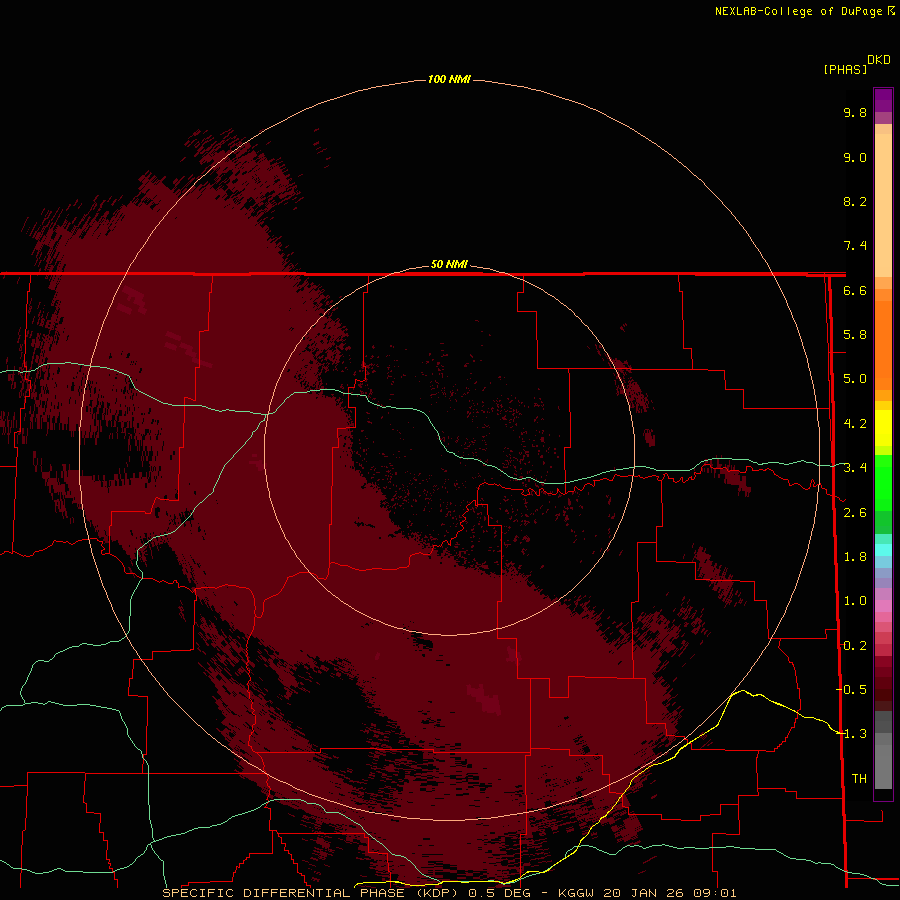Click the DKD label above the color scale
The height and width of the screenshot is (900, 900).
[879, 60]
